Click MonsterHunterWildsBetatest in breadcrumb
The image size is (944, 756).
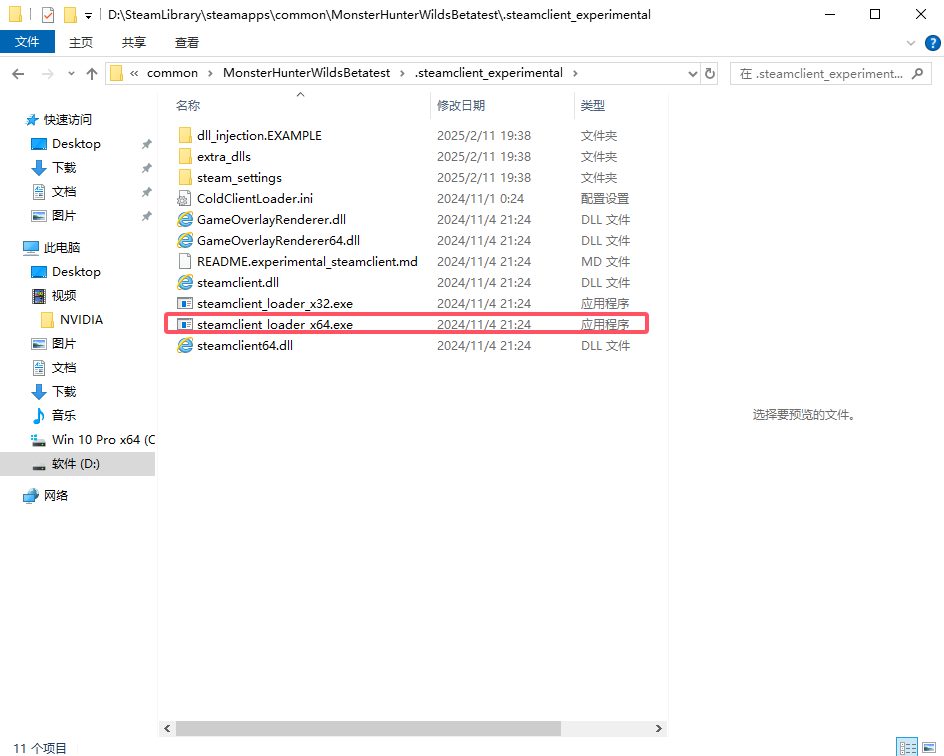306,73
